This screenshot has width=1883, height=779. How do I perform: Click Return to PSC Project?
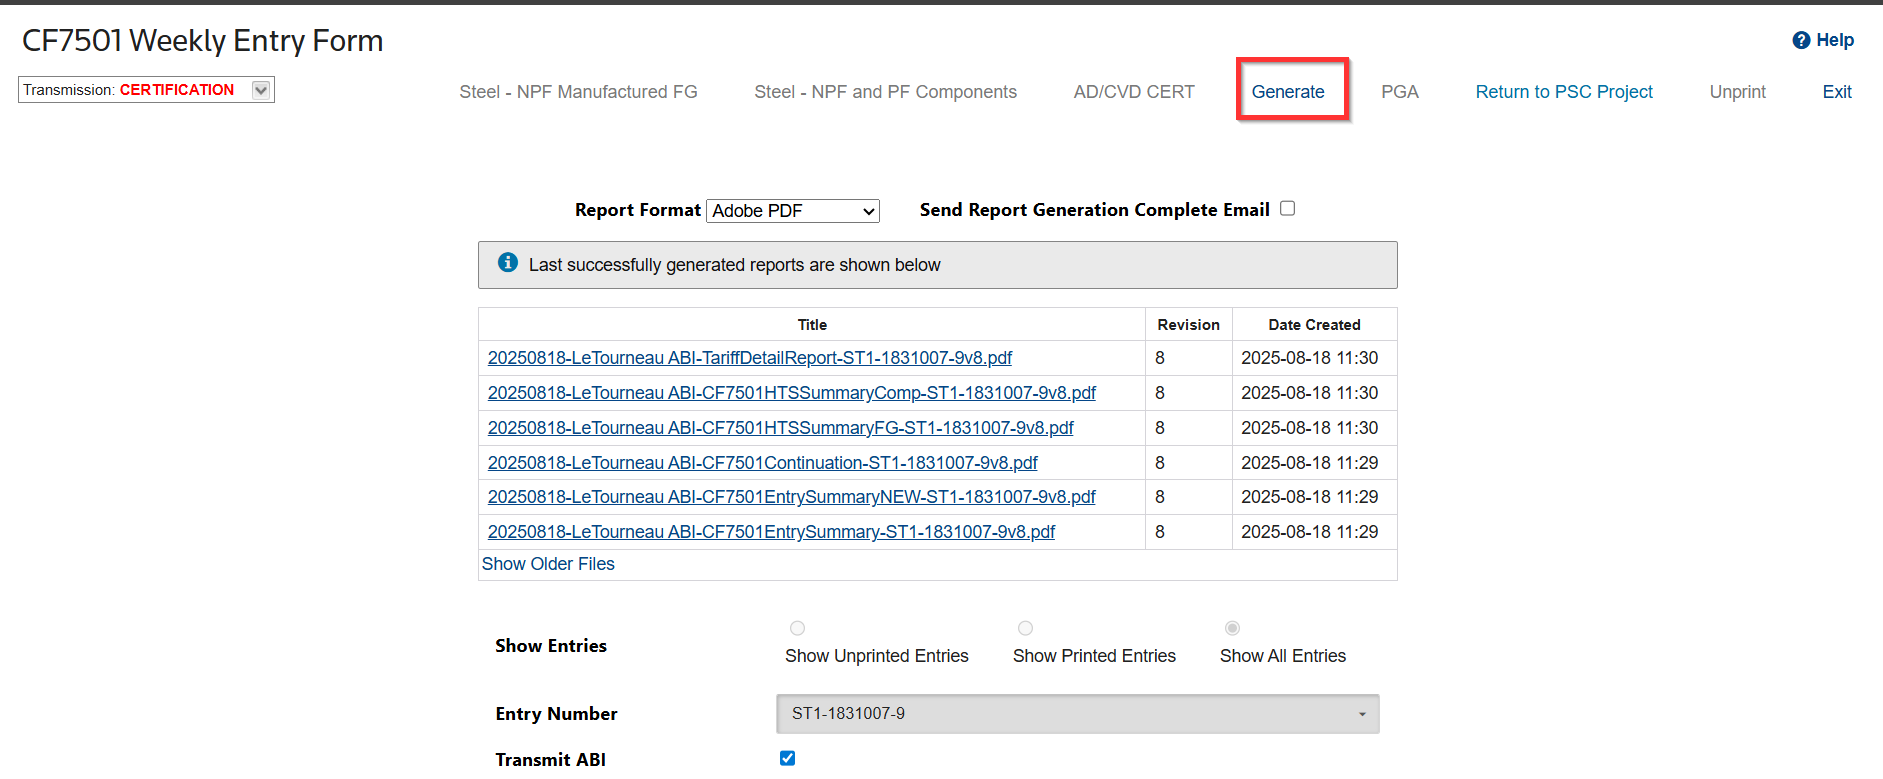pos(1564,92)
